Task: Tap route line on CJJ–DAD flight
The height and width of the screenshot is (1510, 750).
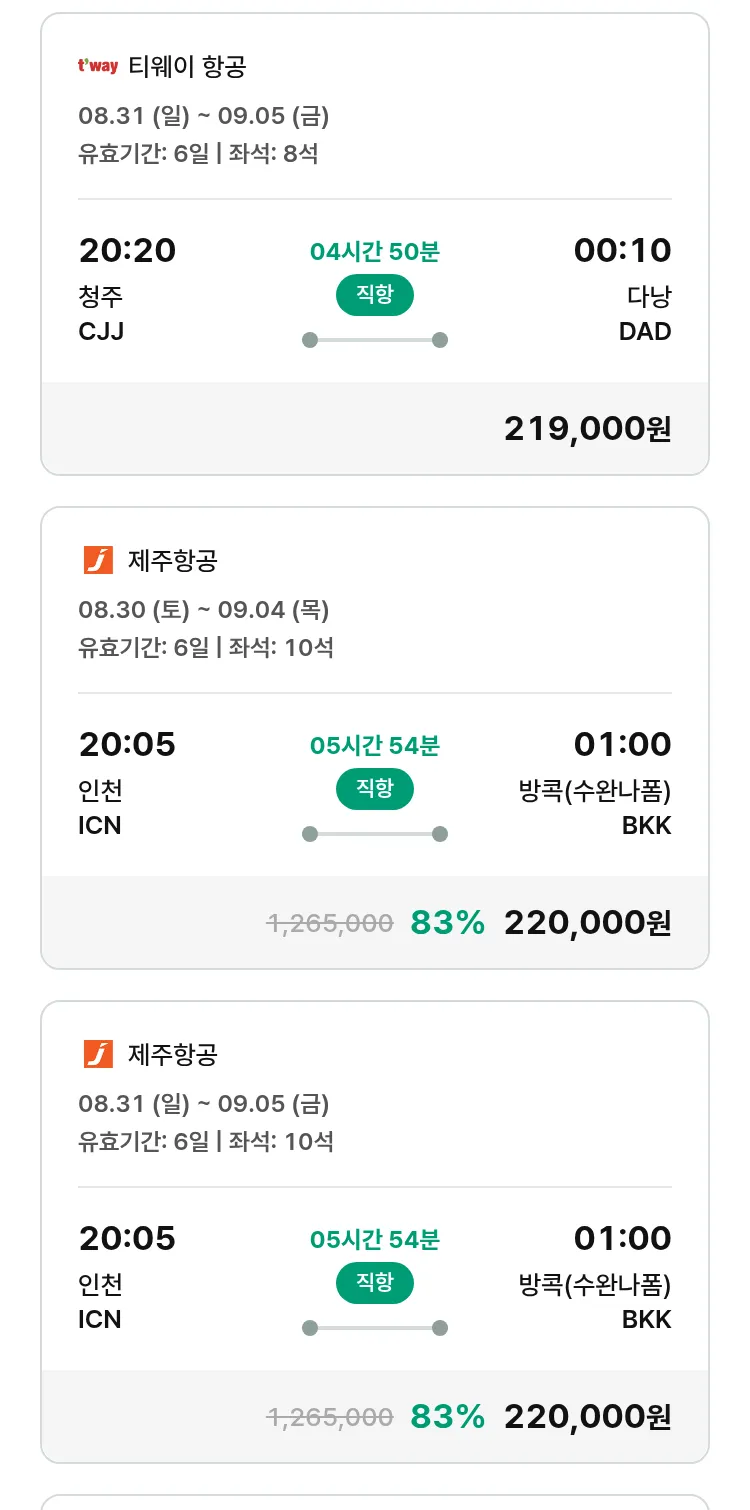Action: 374,340
